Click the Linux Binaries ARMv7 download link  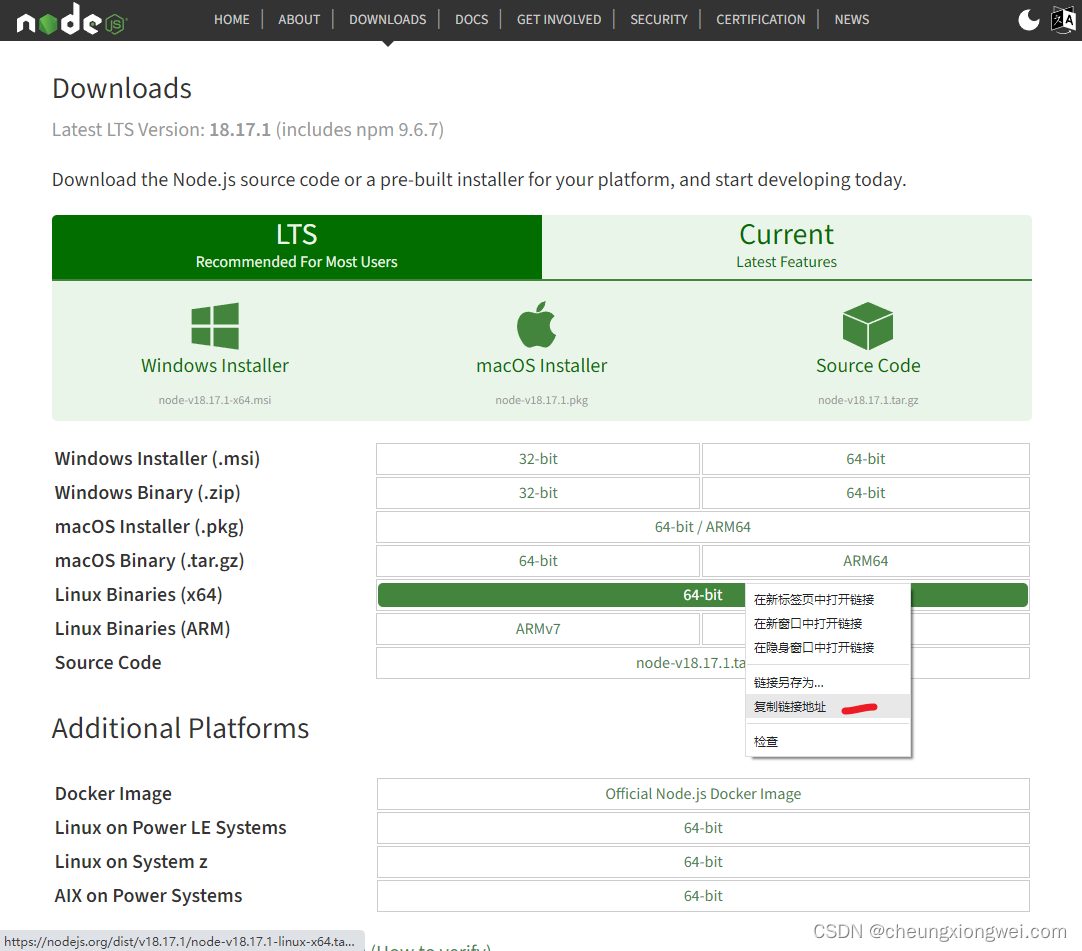537,628
